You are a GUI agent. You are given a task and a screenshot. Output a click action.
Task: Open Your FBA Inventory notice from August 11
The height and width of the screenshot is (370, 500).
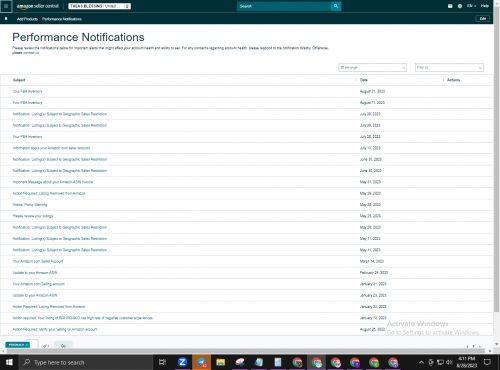pos(27,103)
